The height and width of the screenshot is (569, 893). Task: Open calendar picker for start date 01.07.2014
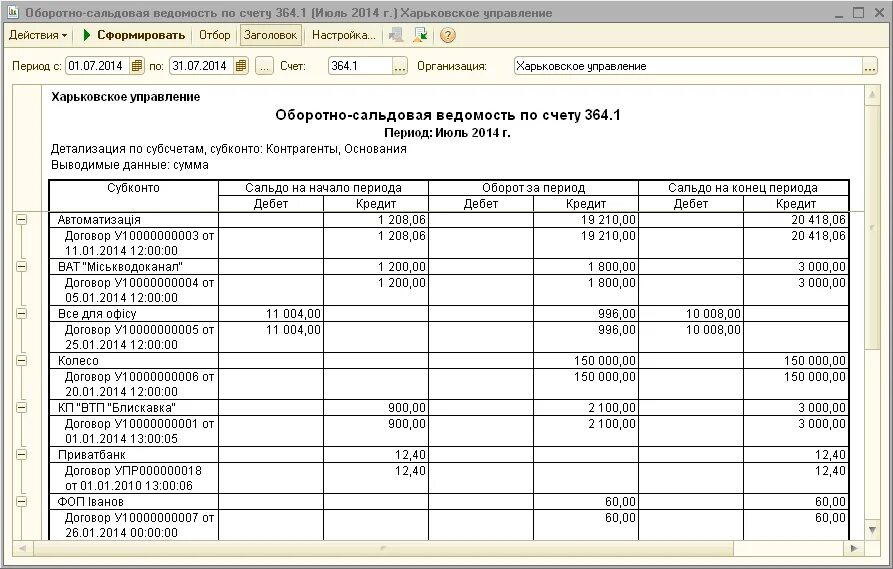coord(137,66)
